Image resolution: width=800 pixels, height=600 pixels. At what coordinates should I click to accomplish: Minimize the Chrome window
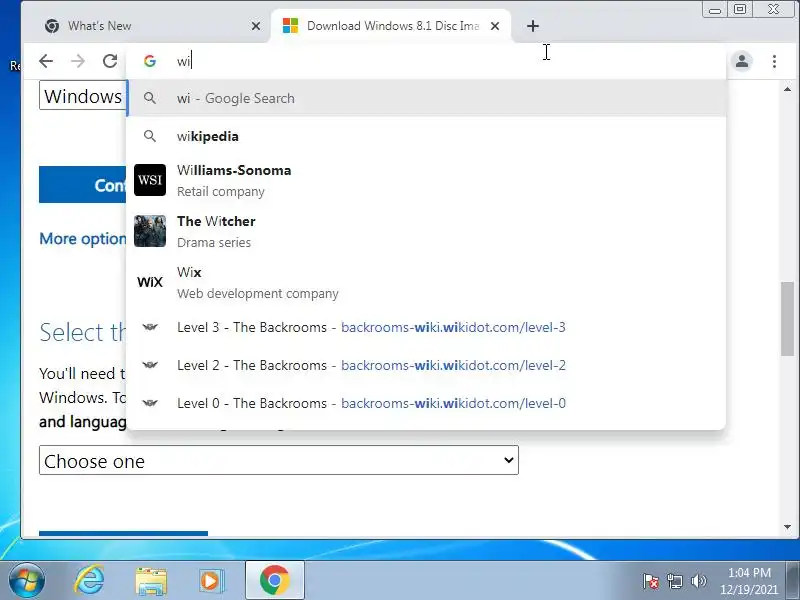(715, 10)
